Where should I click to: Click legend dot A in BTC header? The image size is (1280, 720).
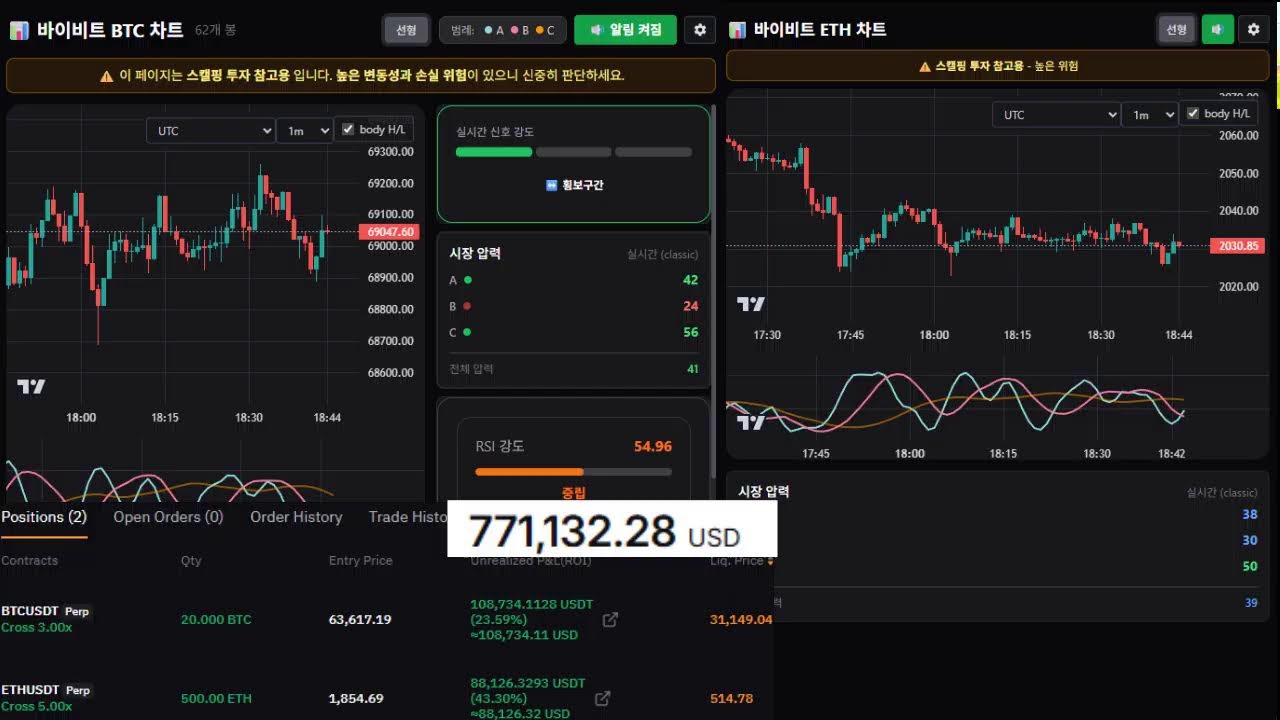point(488,30)
